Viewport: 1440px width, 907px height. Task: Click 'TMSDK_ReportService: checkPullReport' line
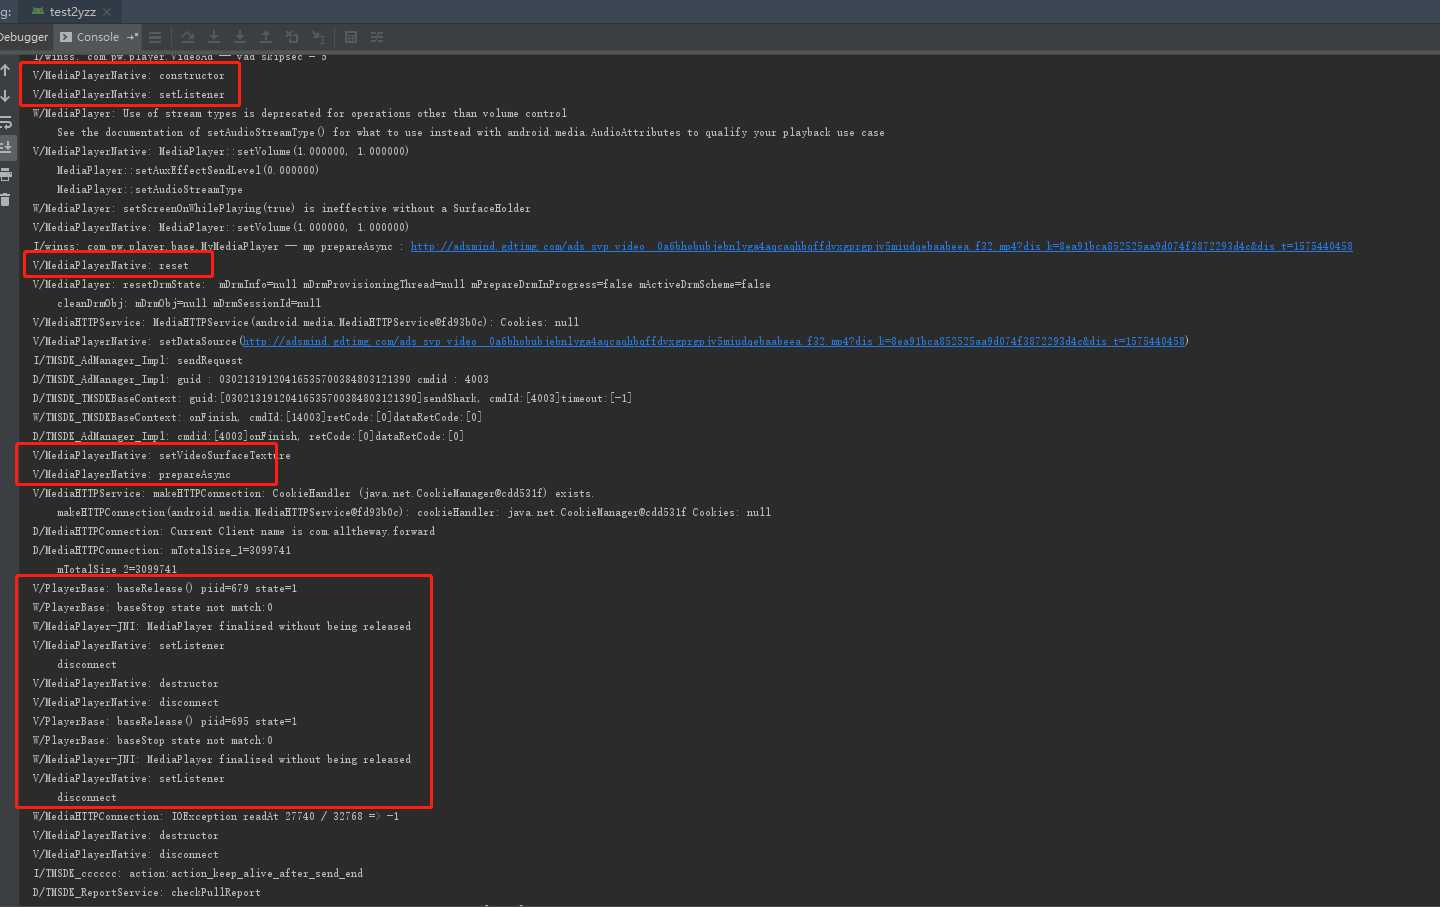tap(146, 892)
